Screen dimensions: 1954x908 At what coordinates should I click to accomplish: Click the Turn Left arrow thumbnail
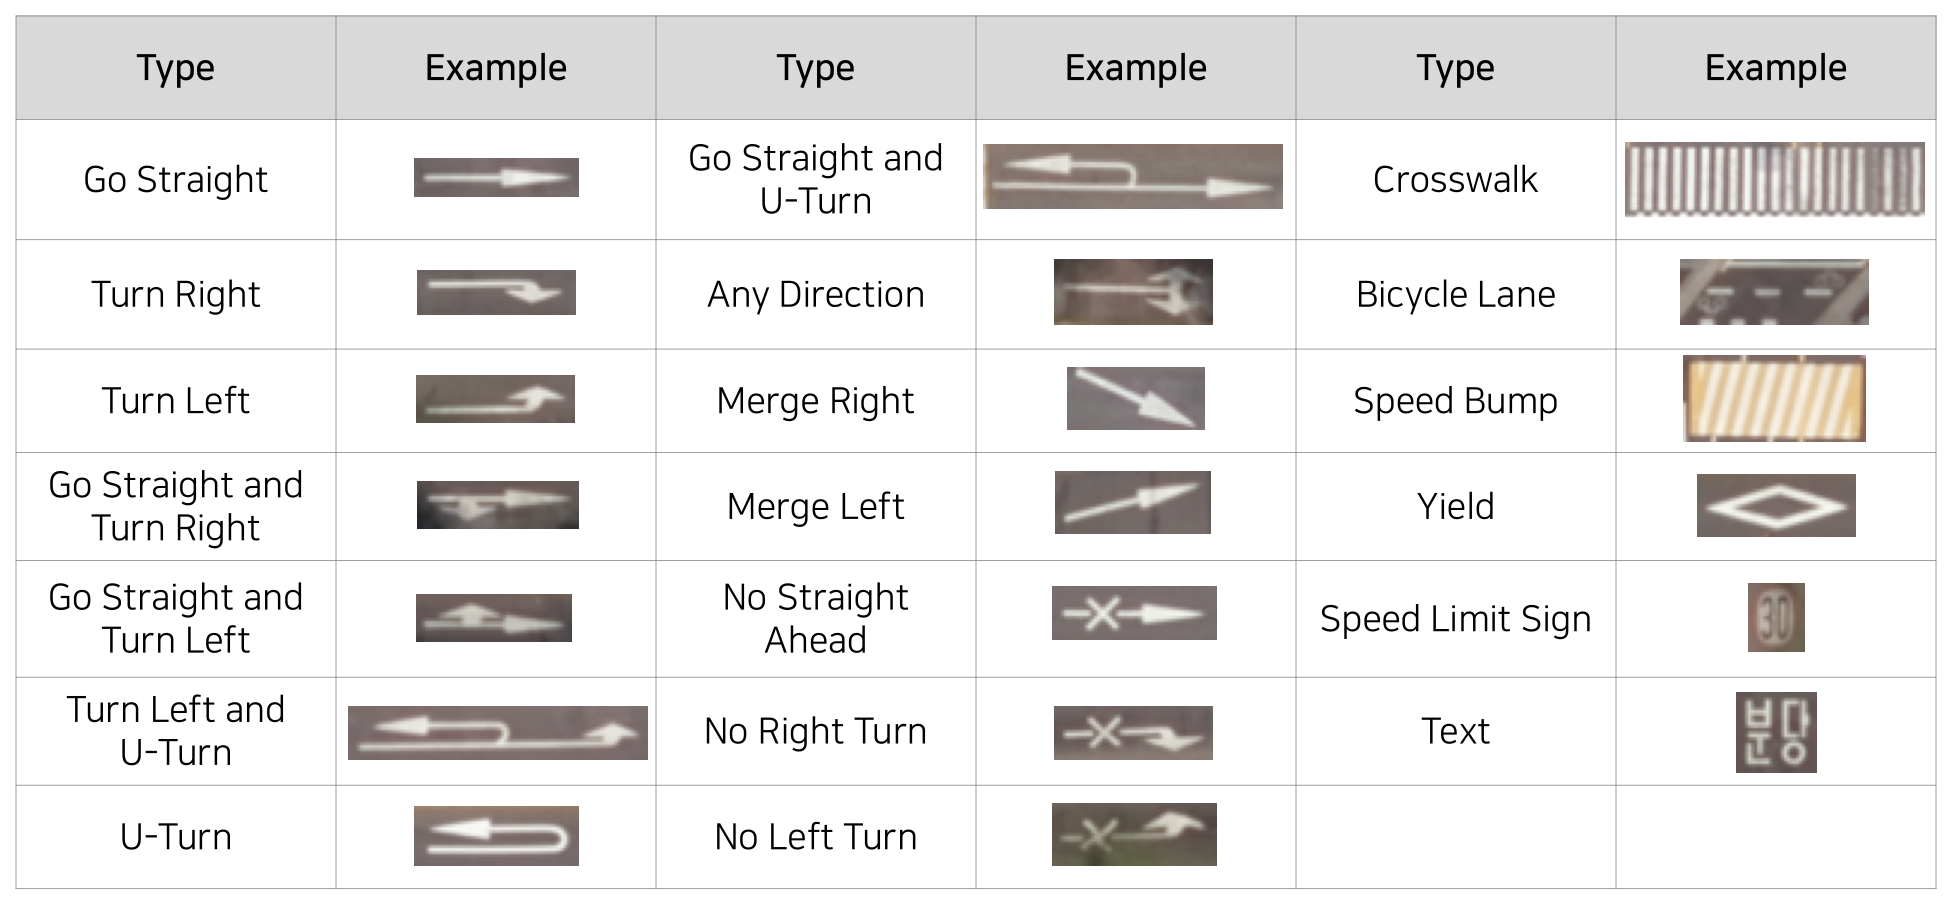pos(495,399)
